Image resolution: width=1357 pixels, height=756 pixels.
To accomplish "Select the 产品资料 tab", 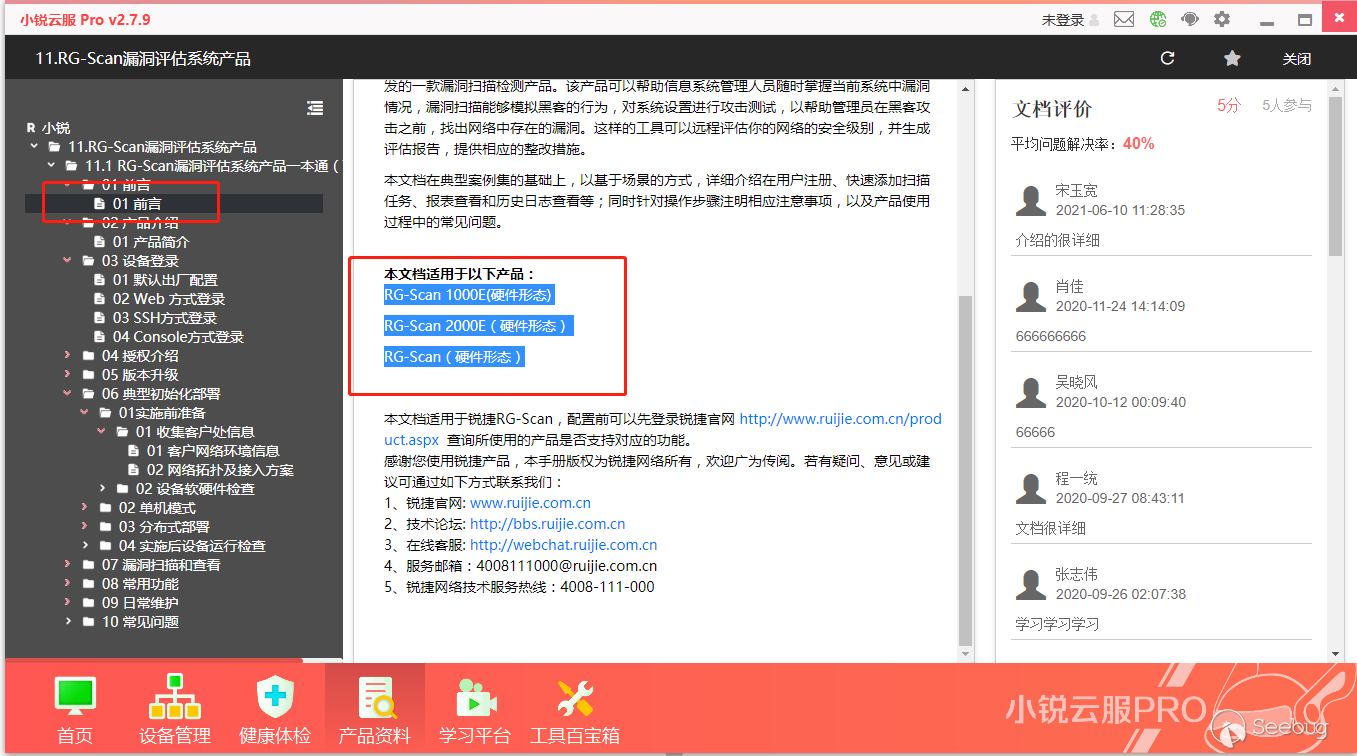I will click(x=375, y=710).
